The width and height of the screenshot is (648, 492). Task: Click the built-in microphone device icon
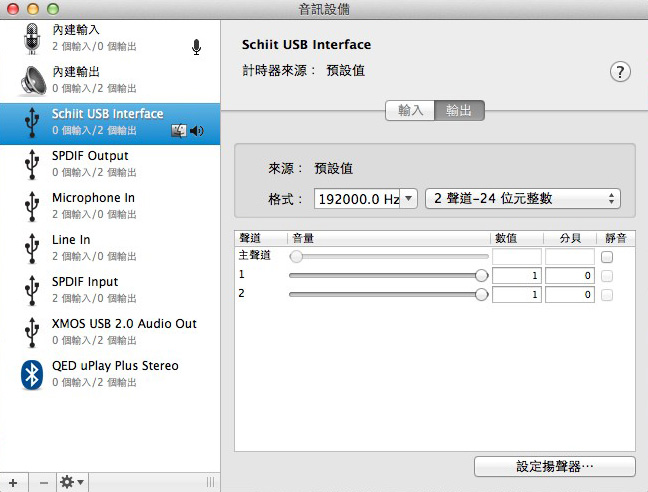click(x=32, y=38)
